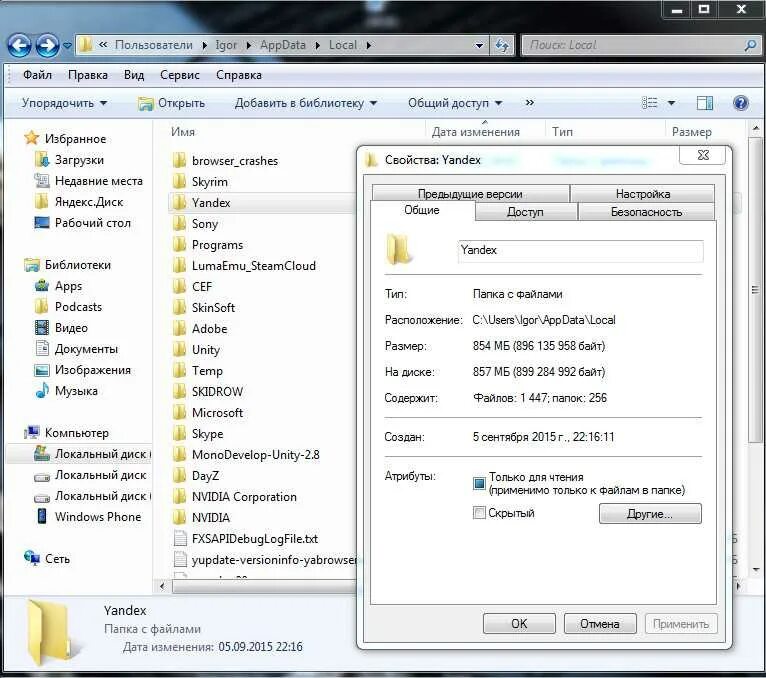
Task: Go forward with the Explorer forward arrow
Action: 47,45
